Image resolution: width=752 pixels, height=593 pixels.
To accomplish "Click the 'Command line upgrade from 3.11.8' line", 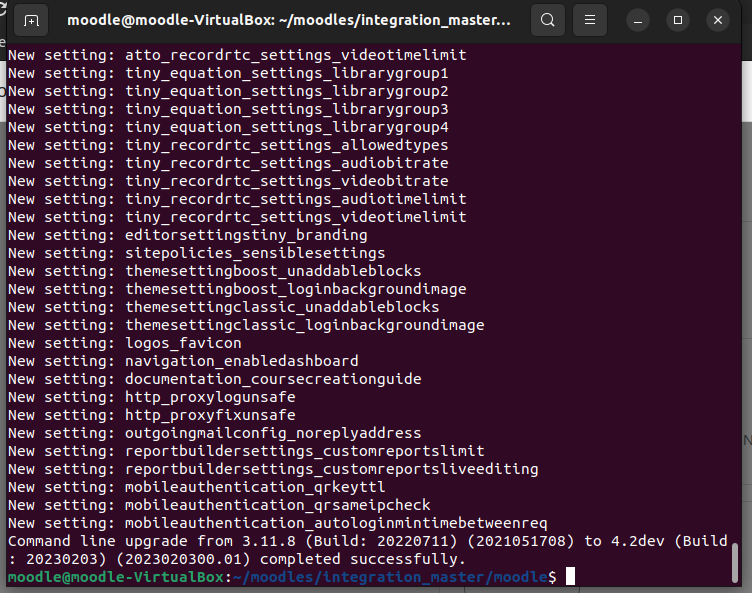I will pos(368,541).
